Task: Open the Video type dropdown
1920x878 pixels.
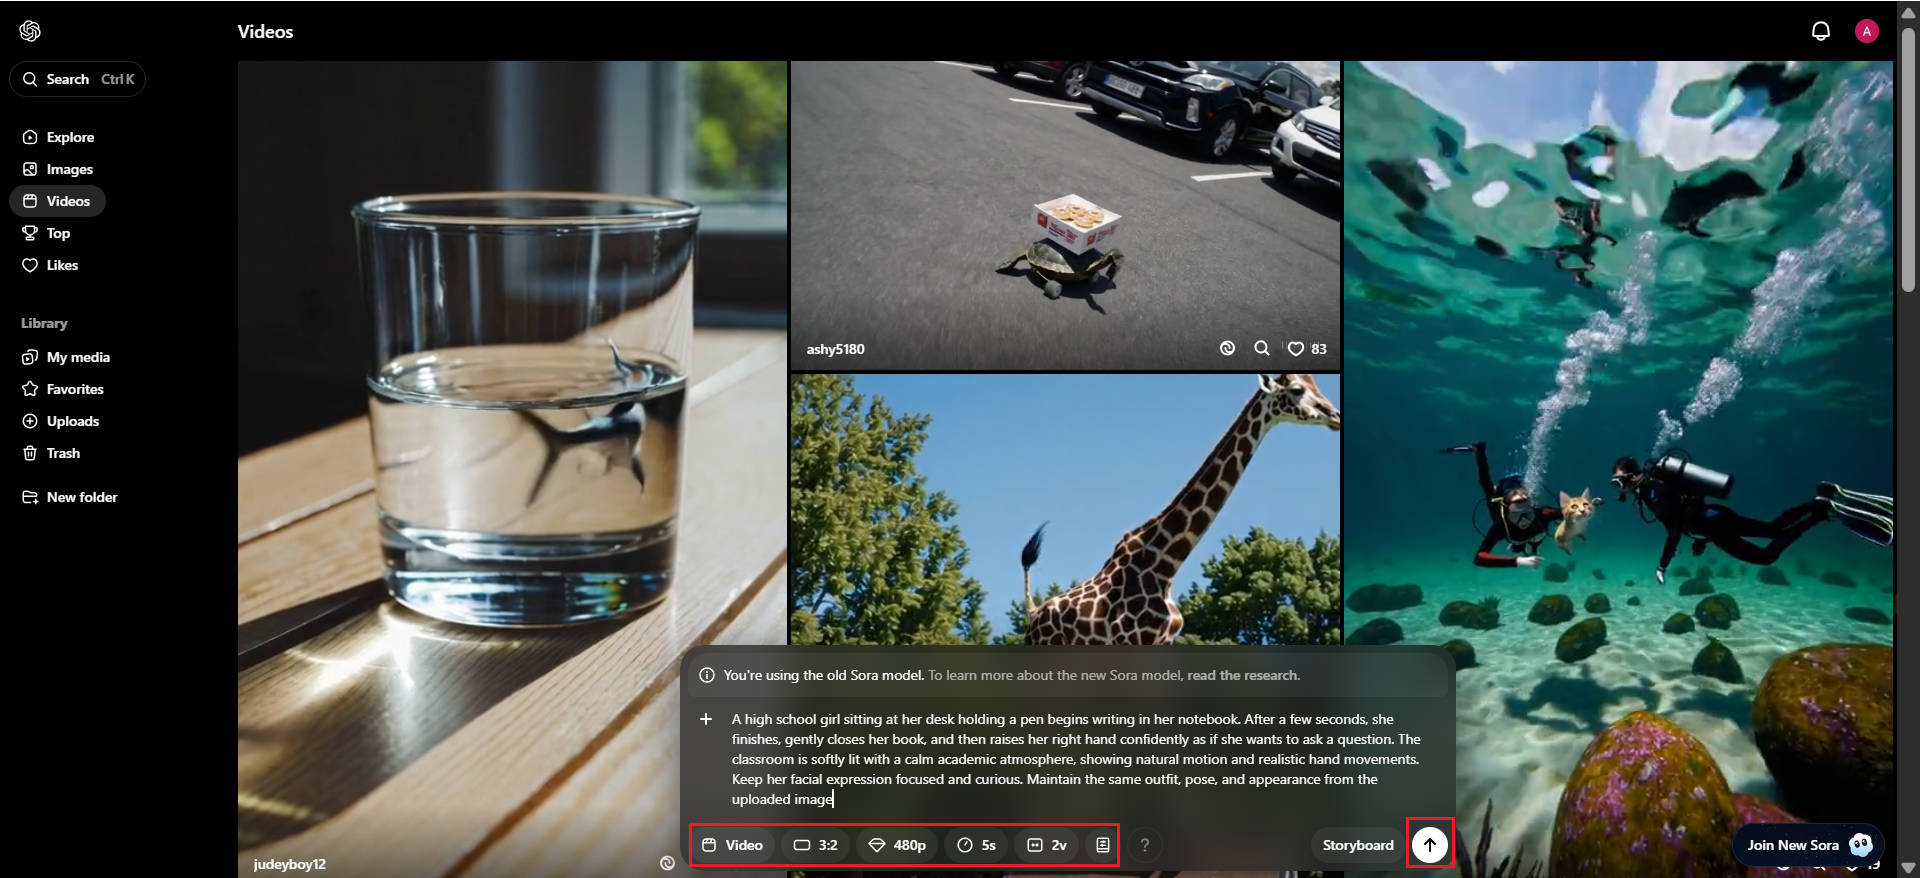Action: tap(732, 845)
